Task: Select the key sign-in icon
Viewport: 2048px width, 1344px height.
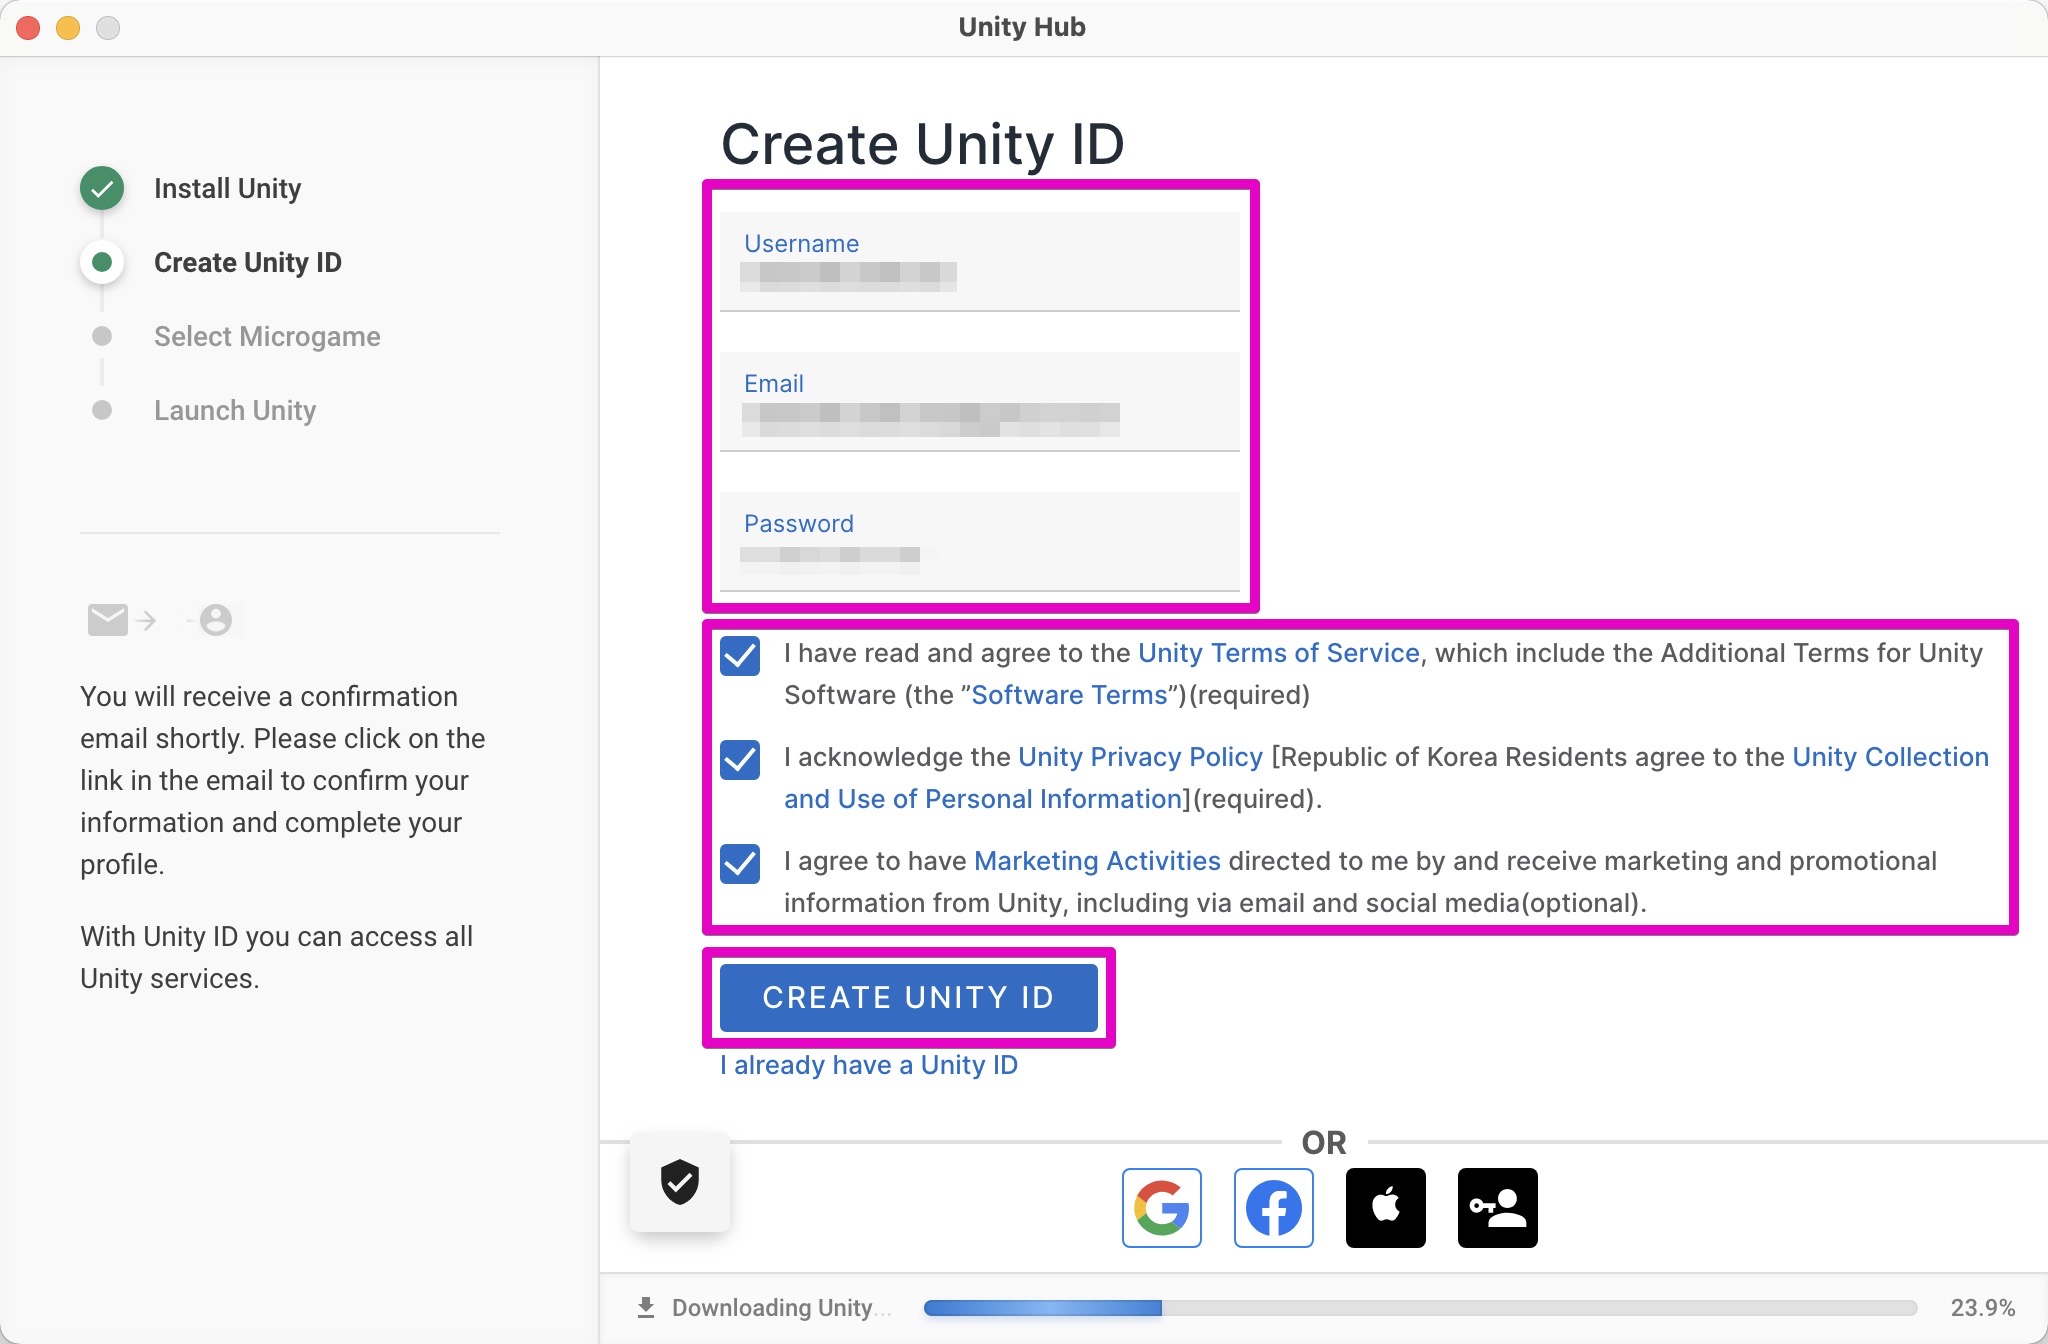Action: pos(1497,1207)
